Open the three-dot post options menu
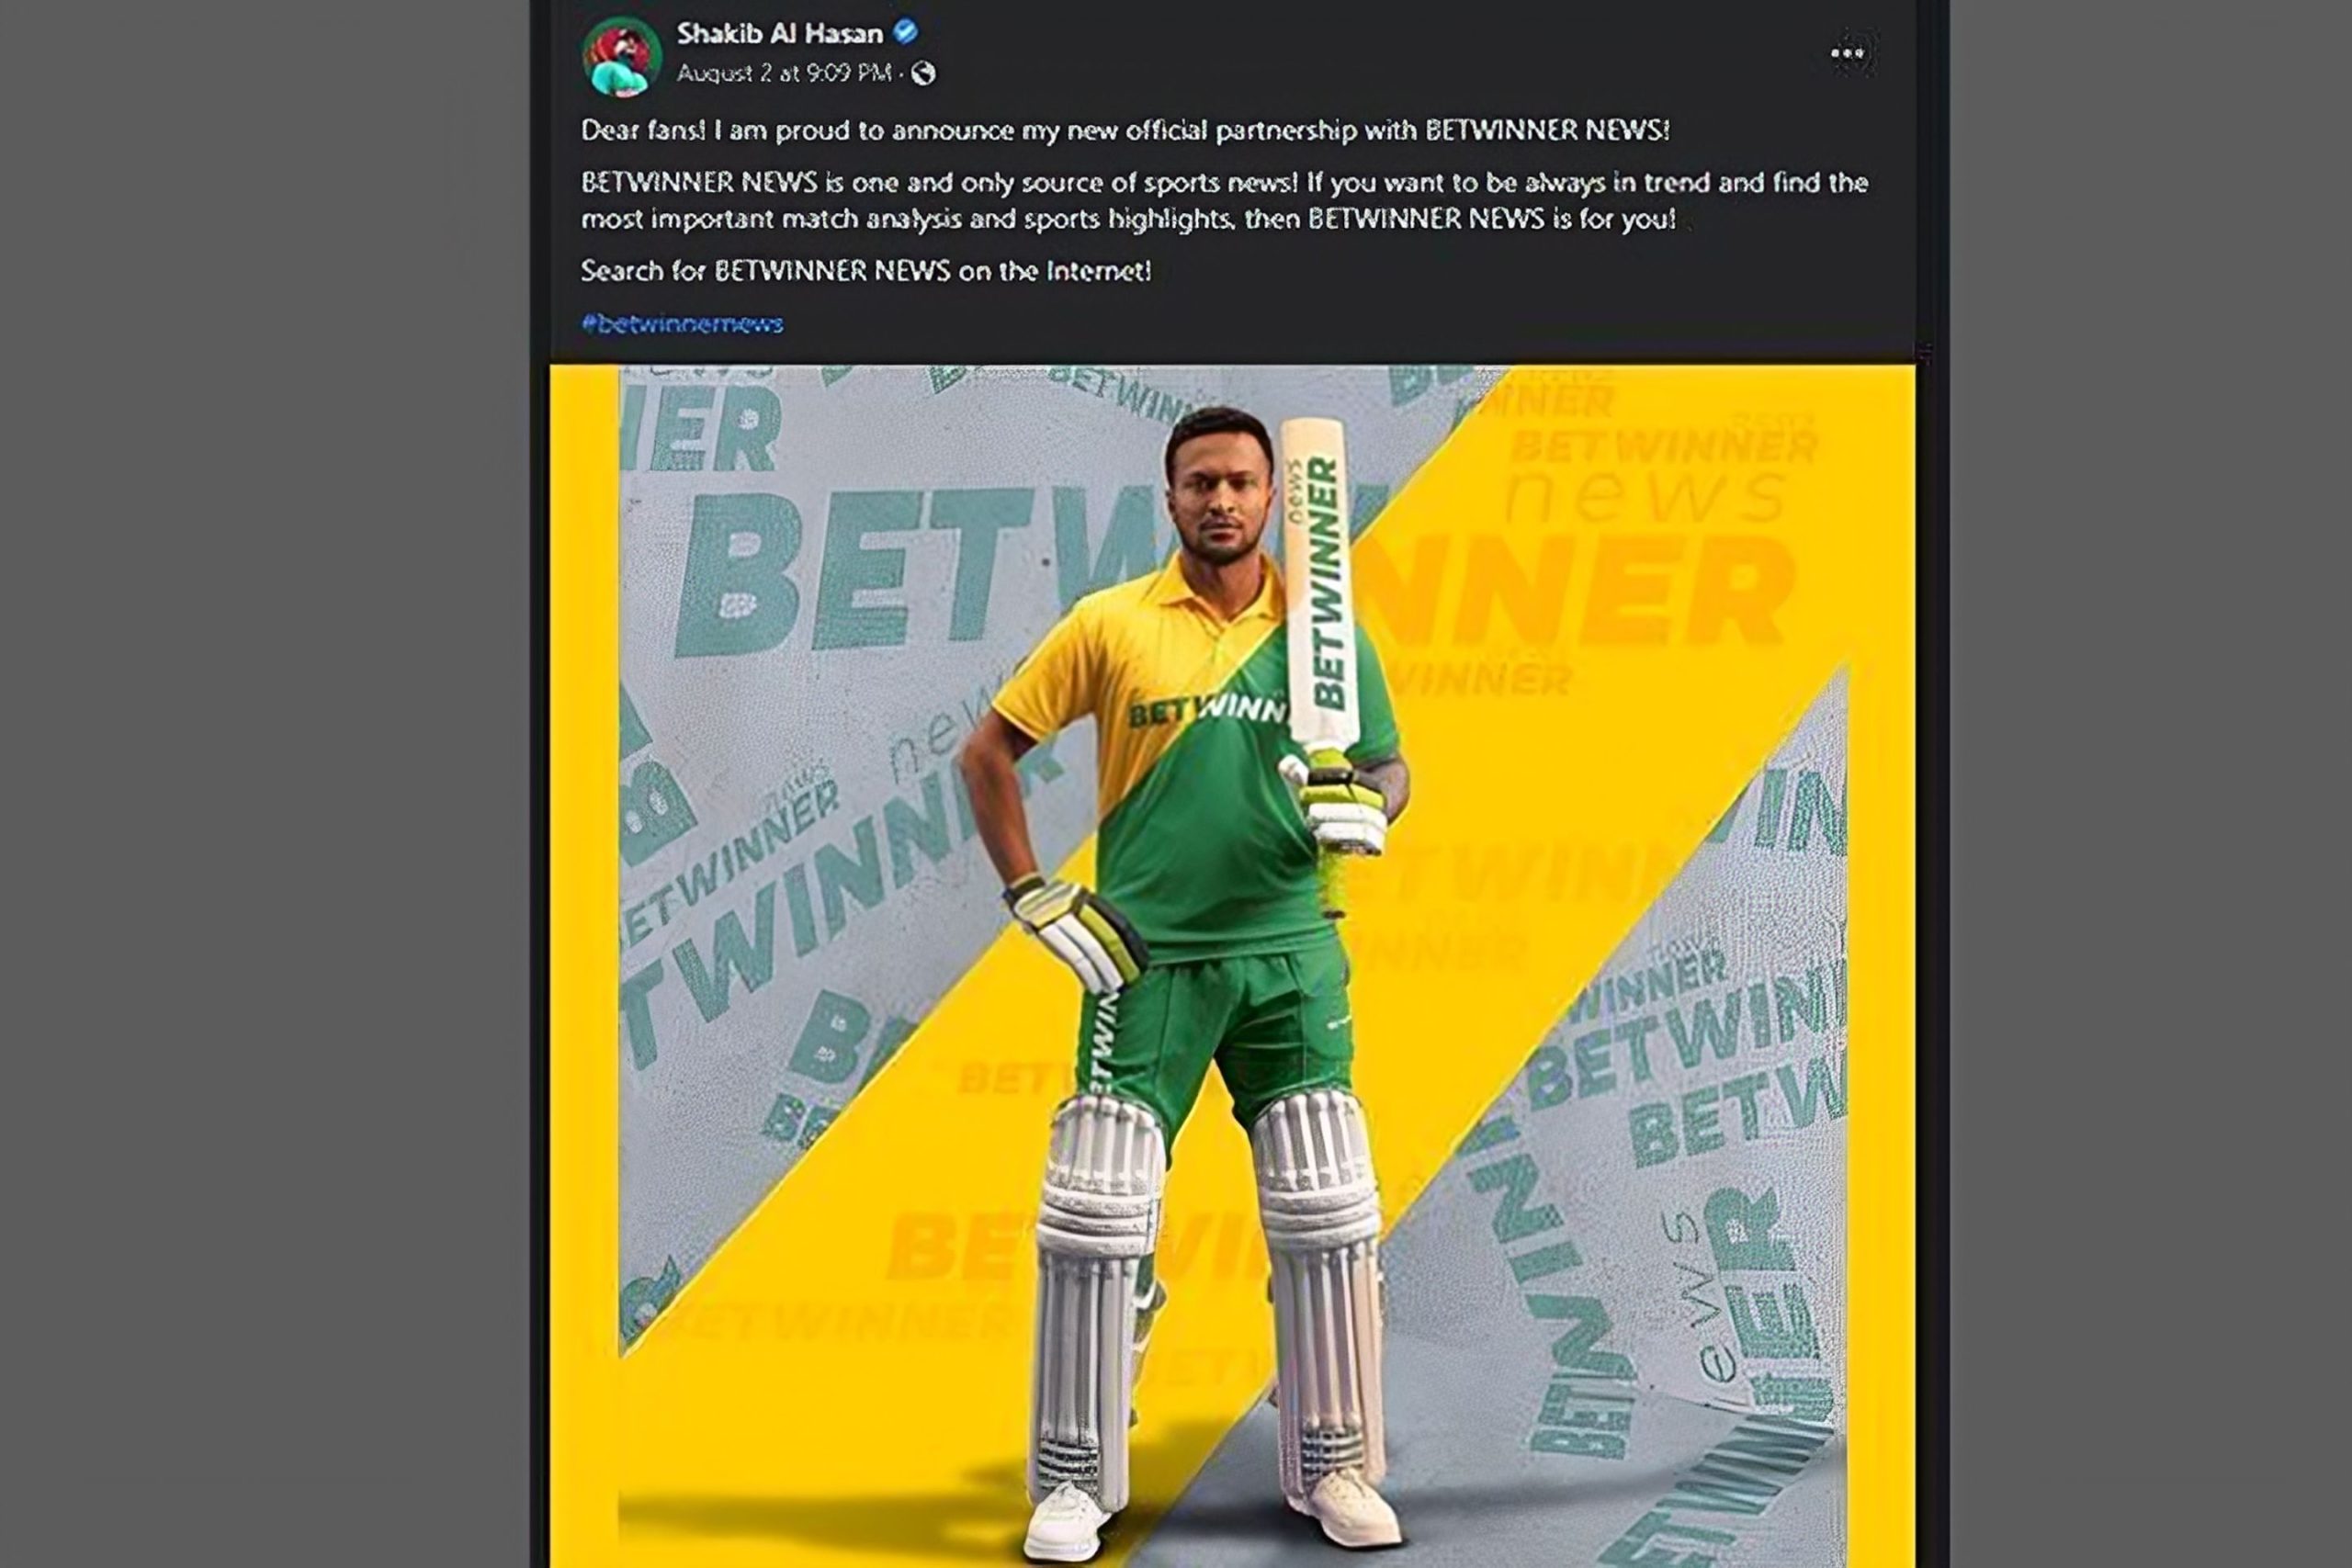Screen dimensions: 2352x1568 (x=1847, y=54)
